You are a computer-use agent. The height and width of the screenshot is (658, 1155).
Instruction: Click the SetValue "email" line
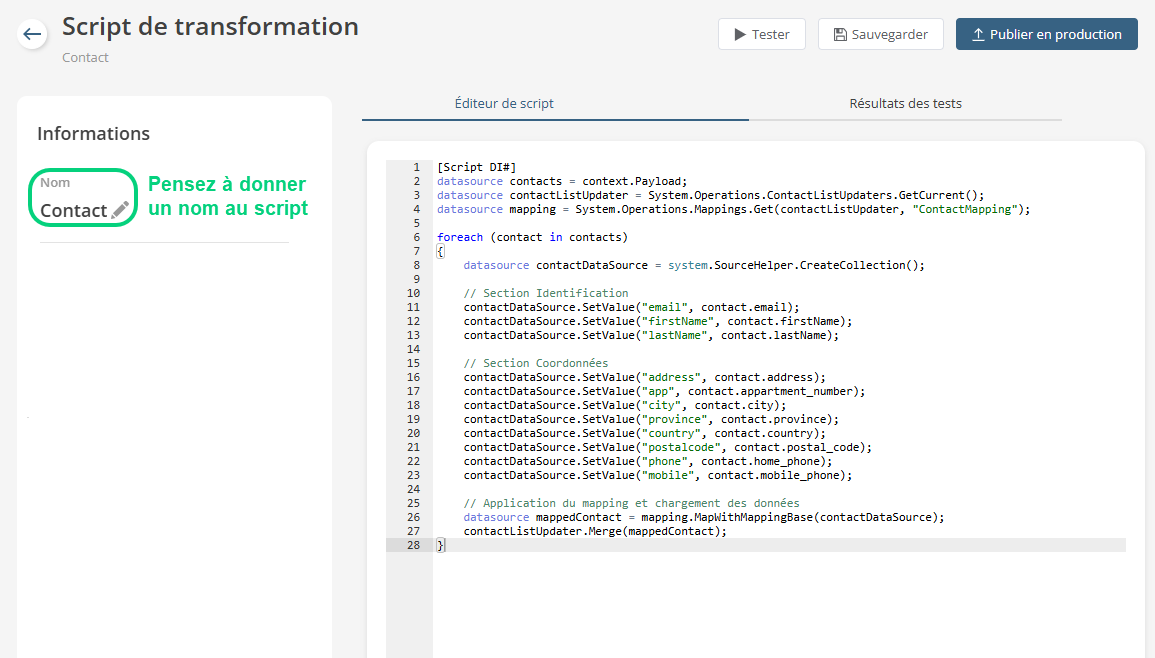point(631,307)
